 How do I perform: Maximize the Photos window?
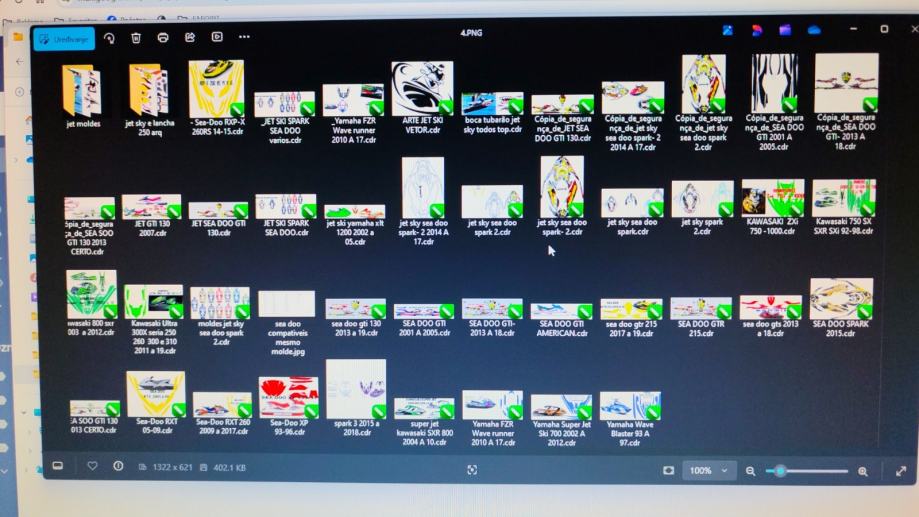click(884, 29)
